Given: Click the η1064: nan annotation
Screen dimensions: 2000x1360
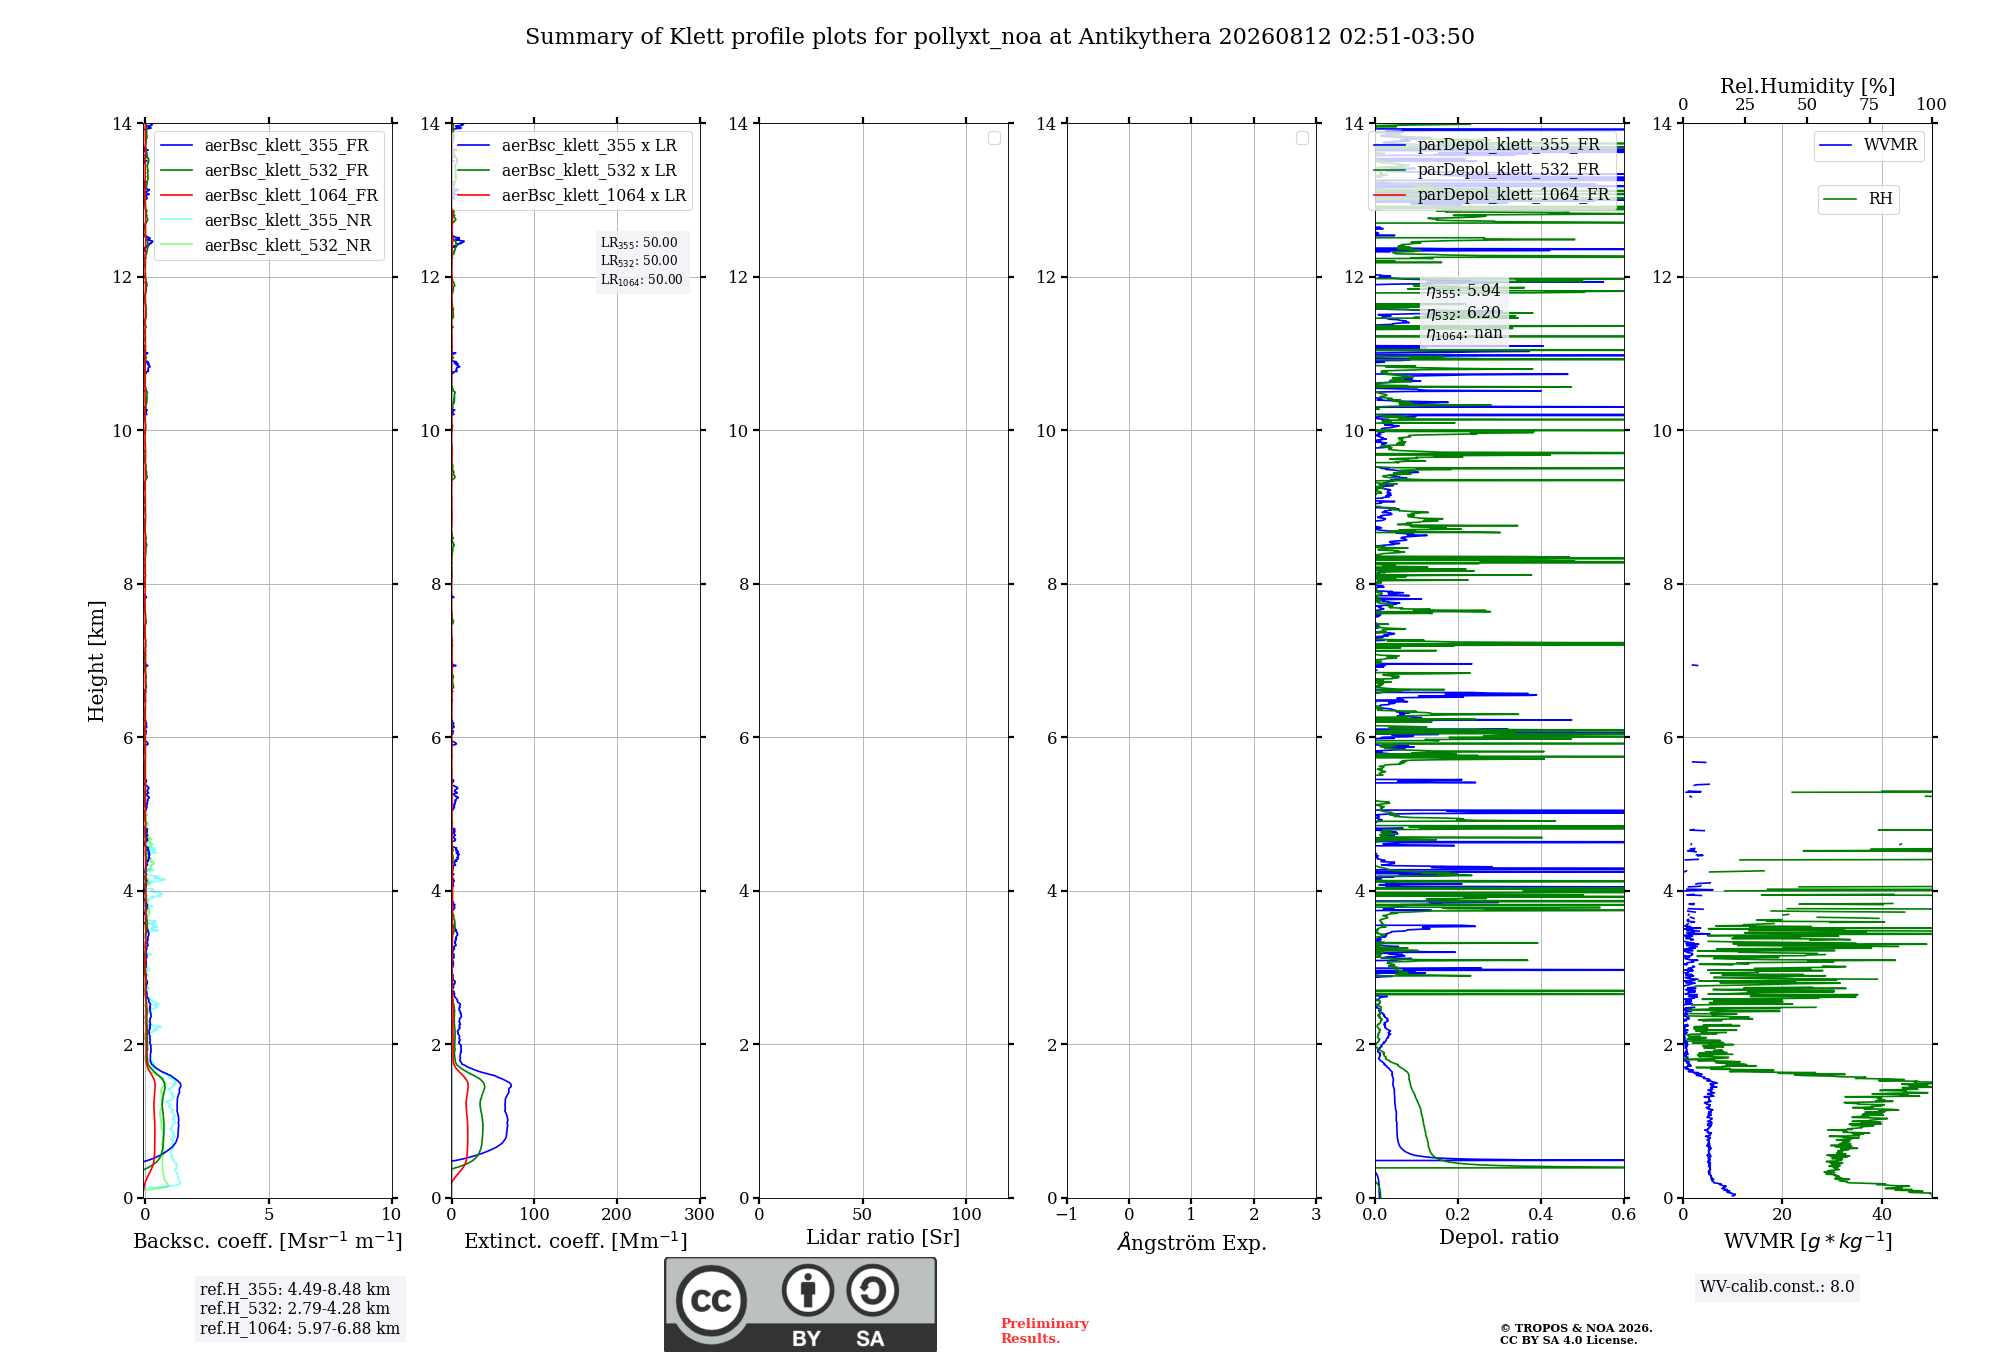Looking at the screenshot, I should tap(1465, 334).
